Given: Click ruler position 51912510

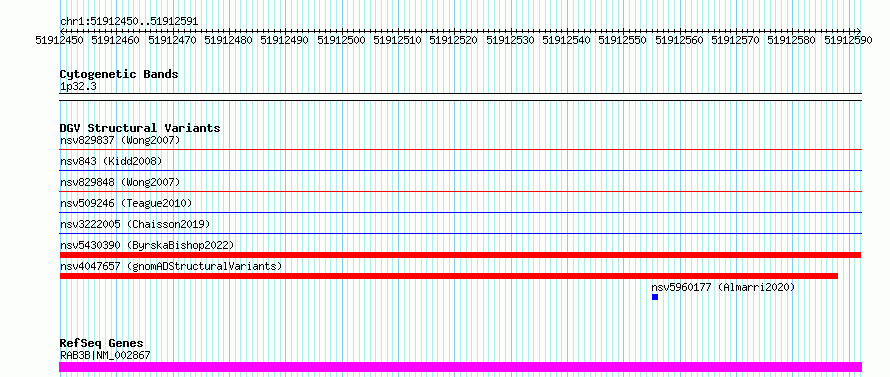Looking at the screenshot, I should [x=398, y=40].
